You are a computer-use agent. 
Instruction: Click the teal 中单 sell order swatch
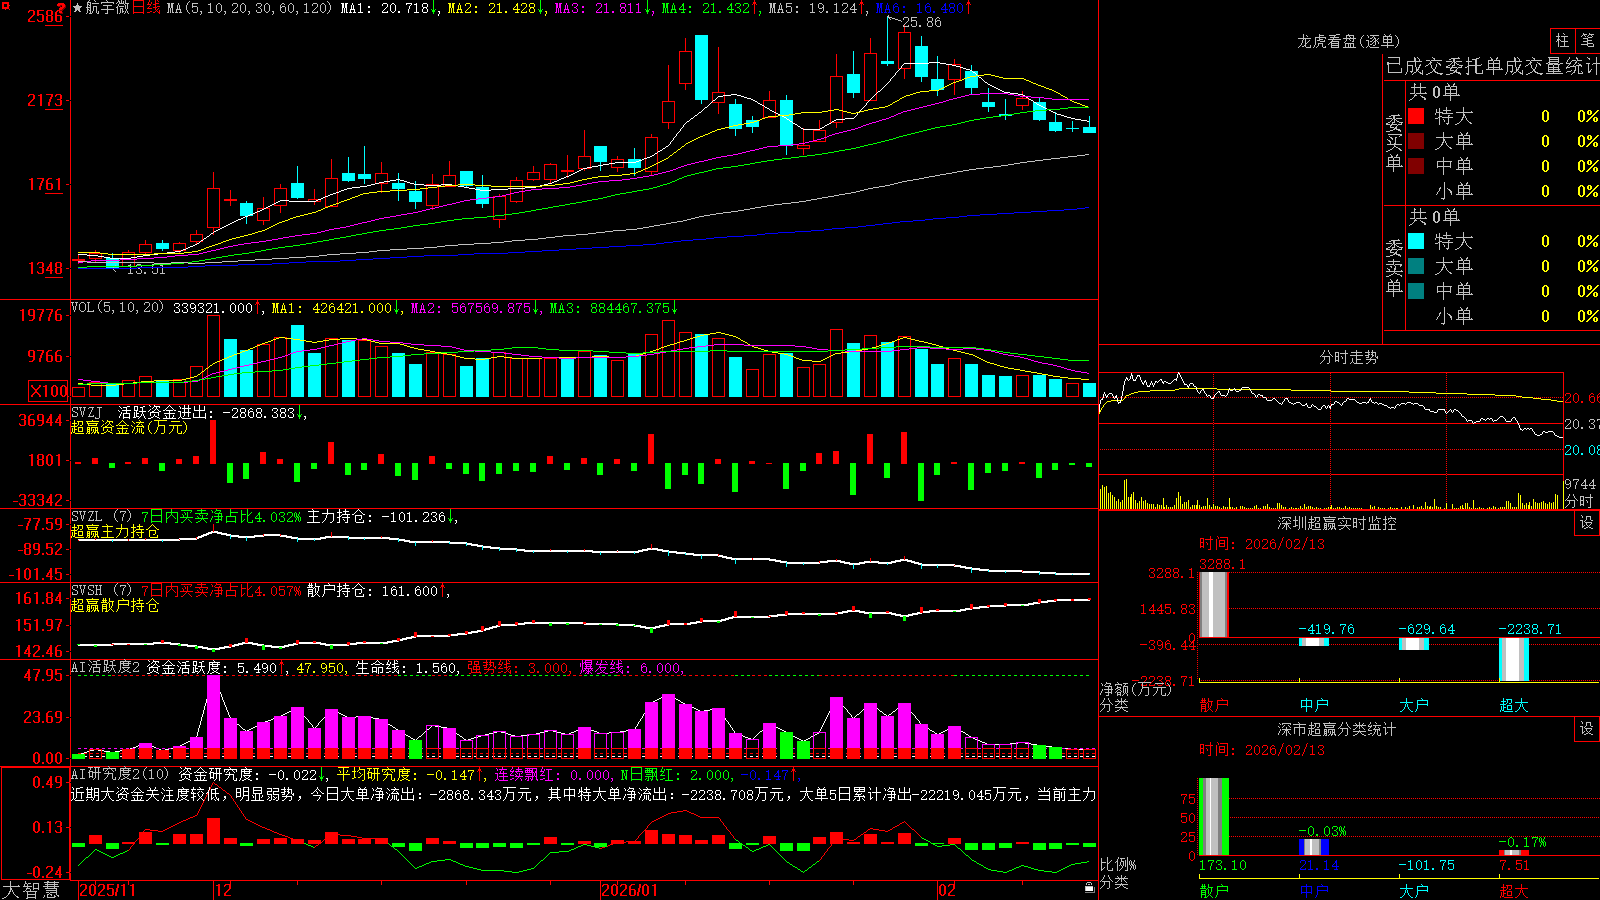pyautogui.click(x=1416, y=291)
